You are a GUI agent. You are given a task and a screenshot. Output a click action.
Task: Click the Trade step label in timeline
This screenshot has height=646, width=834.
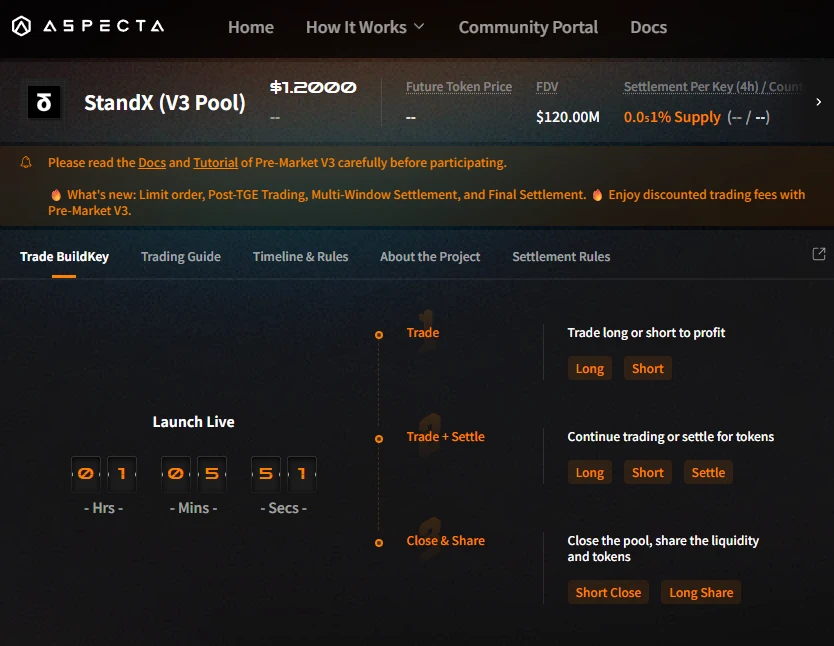click(x=423, y=333)
